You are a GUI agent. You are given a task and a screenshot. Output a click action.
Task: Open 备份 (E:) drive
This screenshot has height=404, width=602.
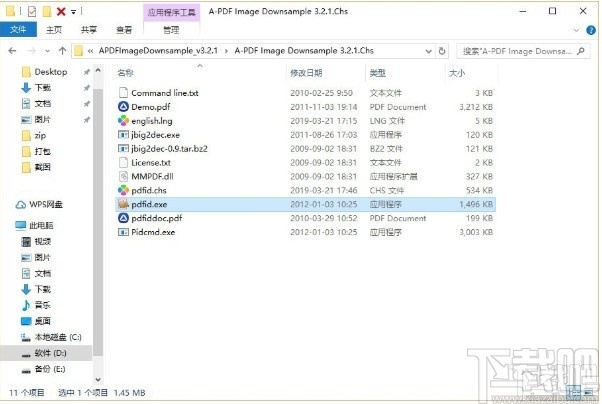43,369
